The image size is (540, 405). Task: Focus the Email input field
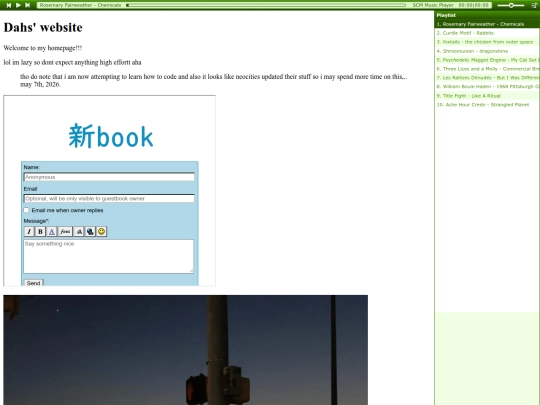tap(109, 198)
